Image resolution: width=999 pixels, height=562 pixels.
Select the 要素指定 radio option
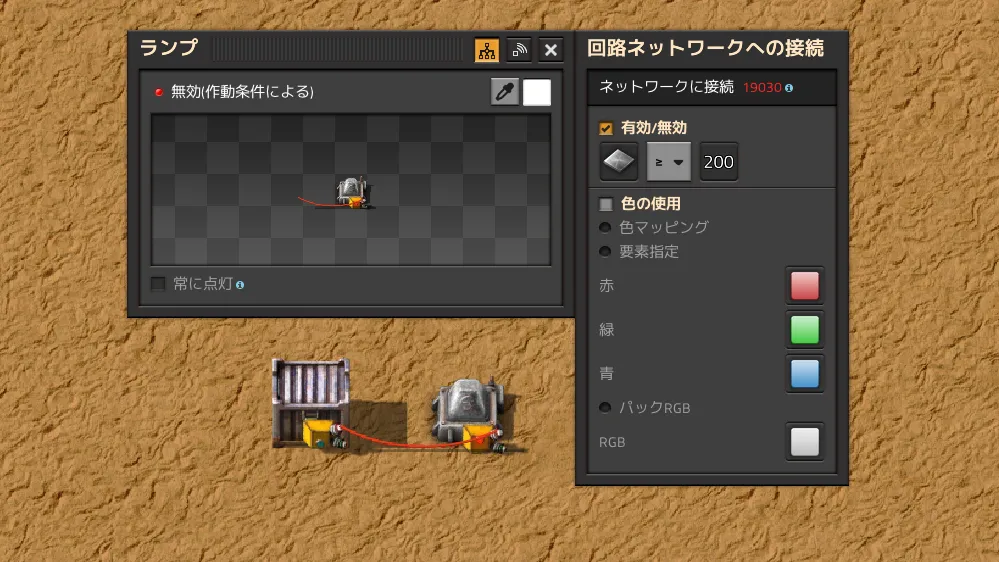[605, 252]
